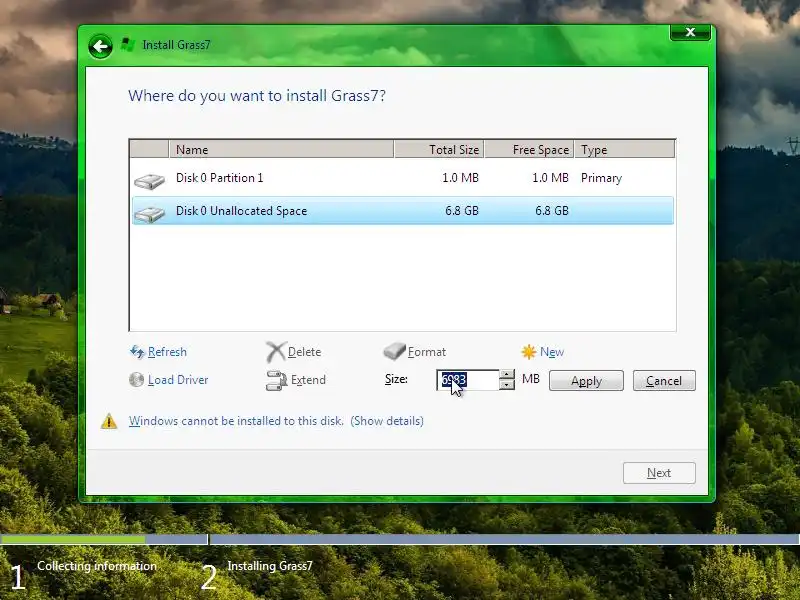The height and width of the screenshot is (600, 800).
Task: Click the Load Driver disc icon
Action: 136,380
